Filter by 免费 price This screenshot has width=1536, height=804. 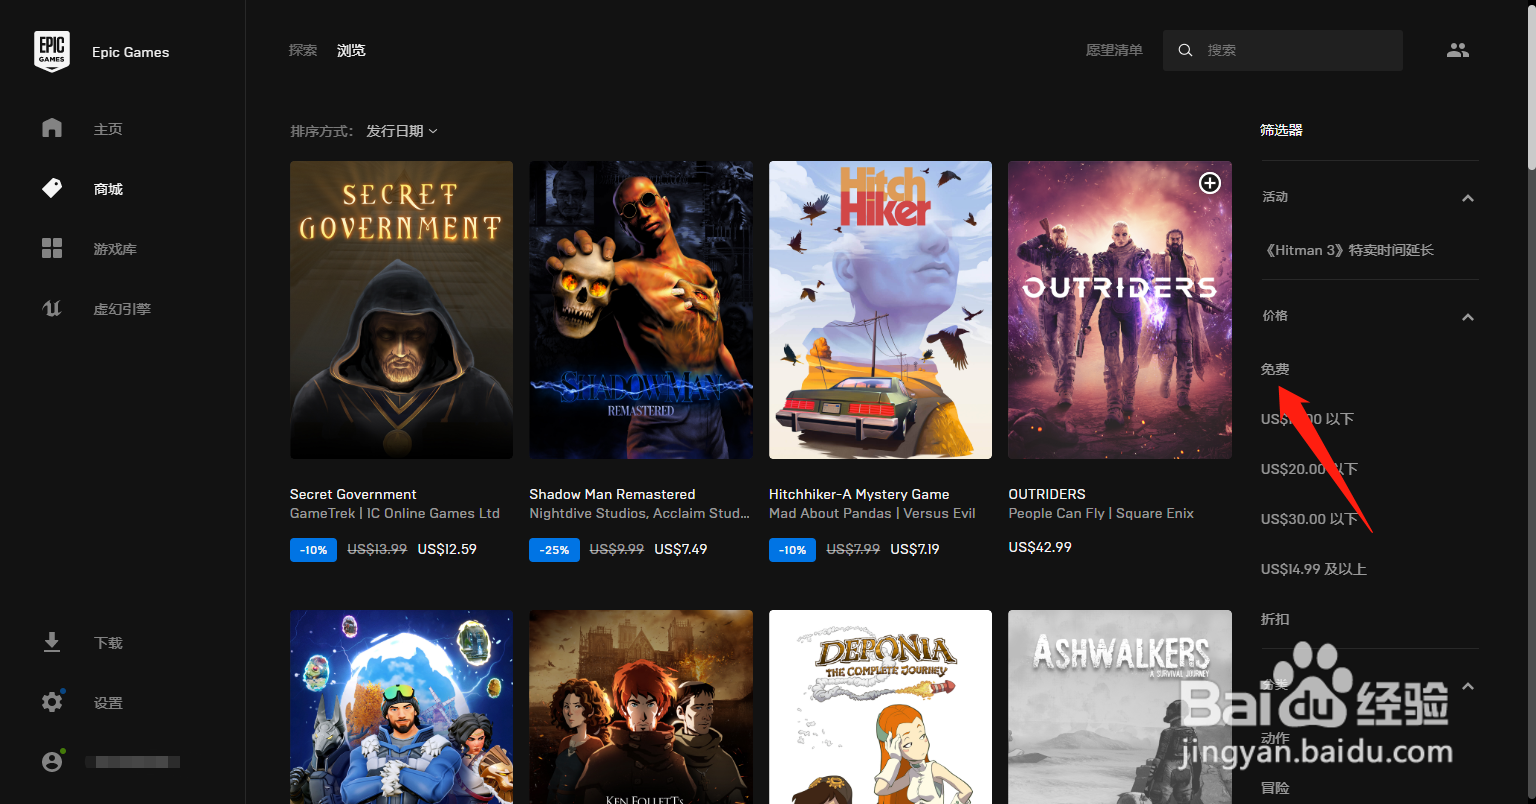[1275, 369]
